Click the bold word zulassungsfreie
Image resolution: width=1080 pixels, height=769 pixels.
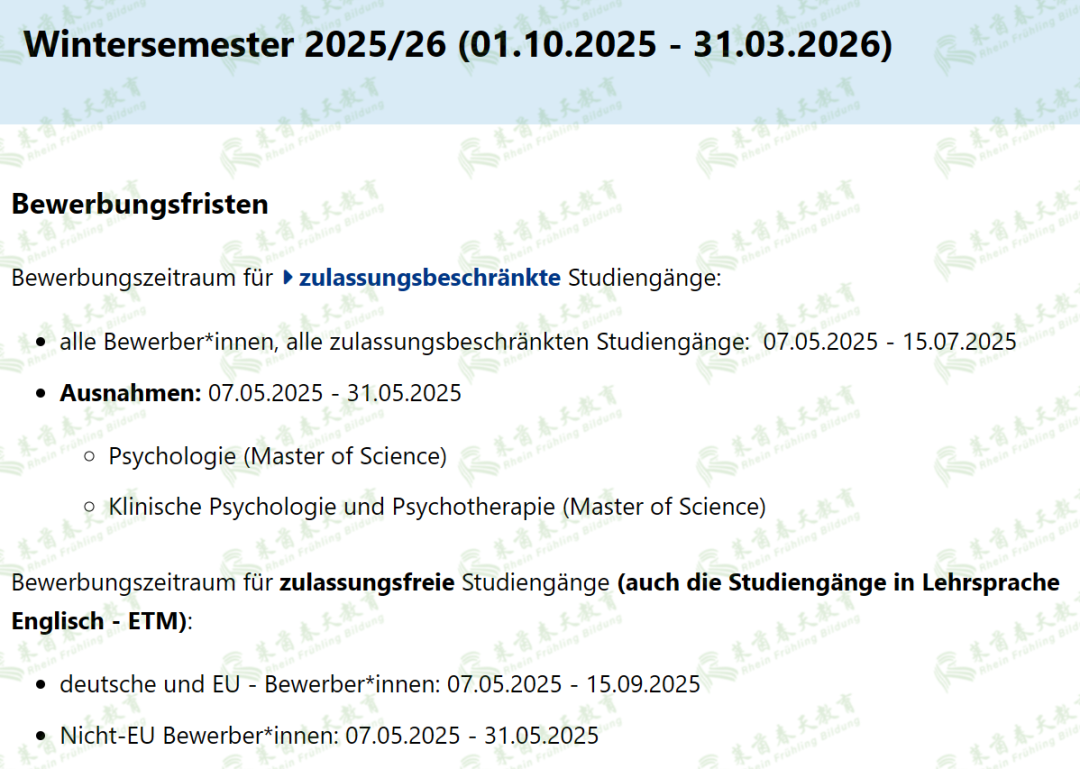[366, 582]
